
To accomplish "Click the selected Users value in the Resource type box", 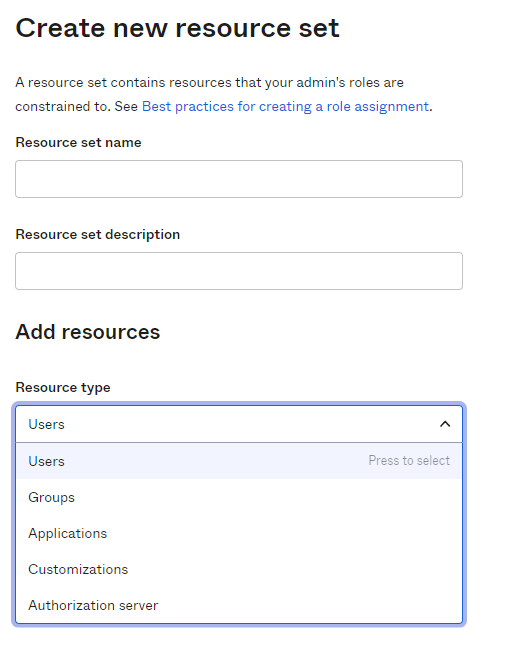I will click(x=46, y=424).
